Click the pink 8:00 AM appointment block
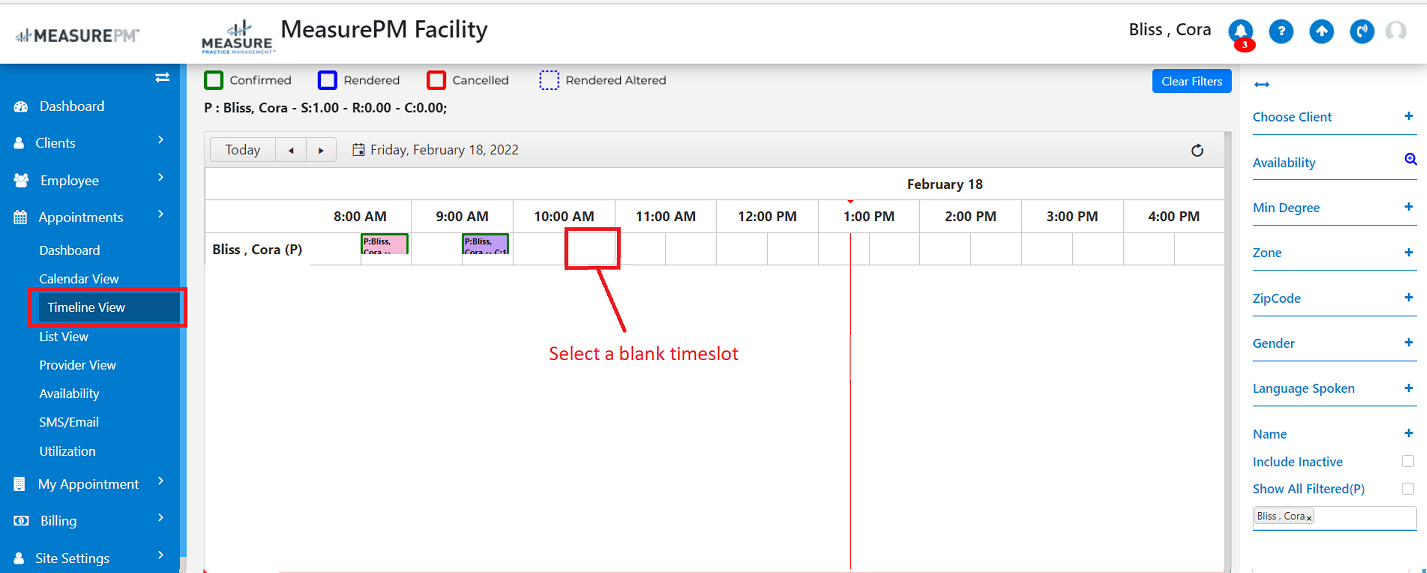Viewport: 1427px width, 573px height. coord(385,243)
